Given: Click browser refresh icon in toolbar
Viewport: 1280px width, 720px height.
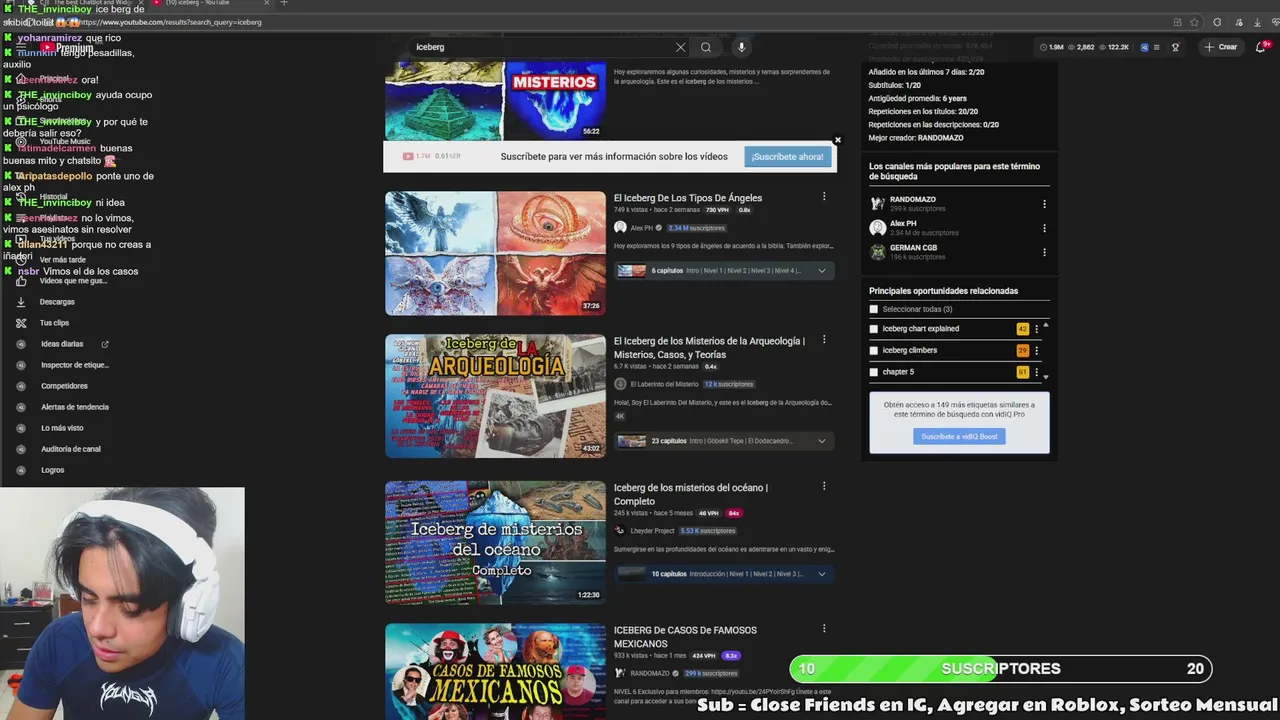Looking at the screenshot, I should click(x=1217, y=22).
